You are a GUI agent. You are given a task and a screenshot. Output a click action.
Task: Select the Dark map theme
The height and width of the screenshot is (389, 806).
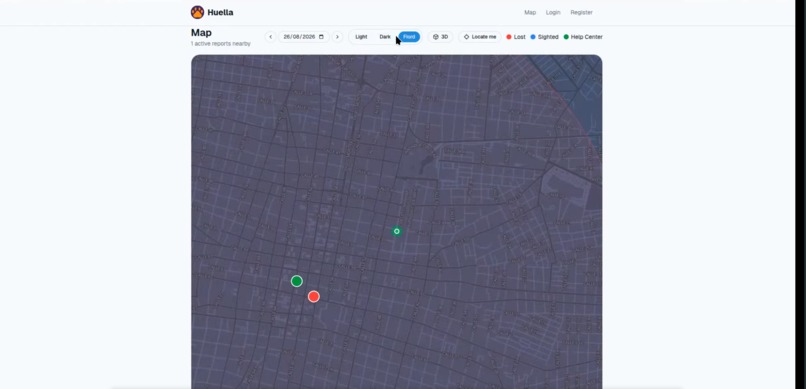385,37
